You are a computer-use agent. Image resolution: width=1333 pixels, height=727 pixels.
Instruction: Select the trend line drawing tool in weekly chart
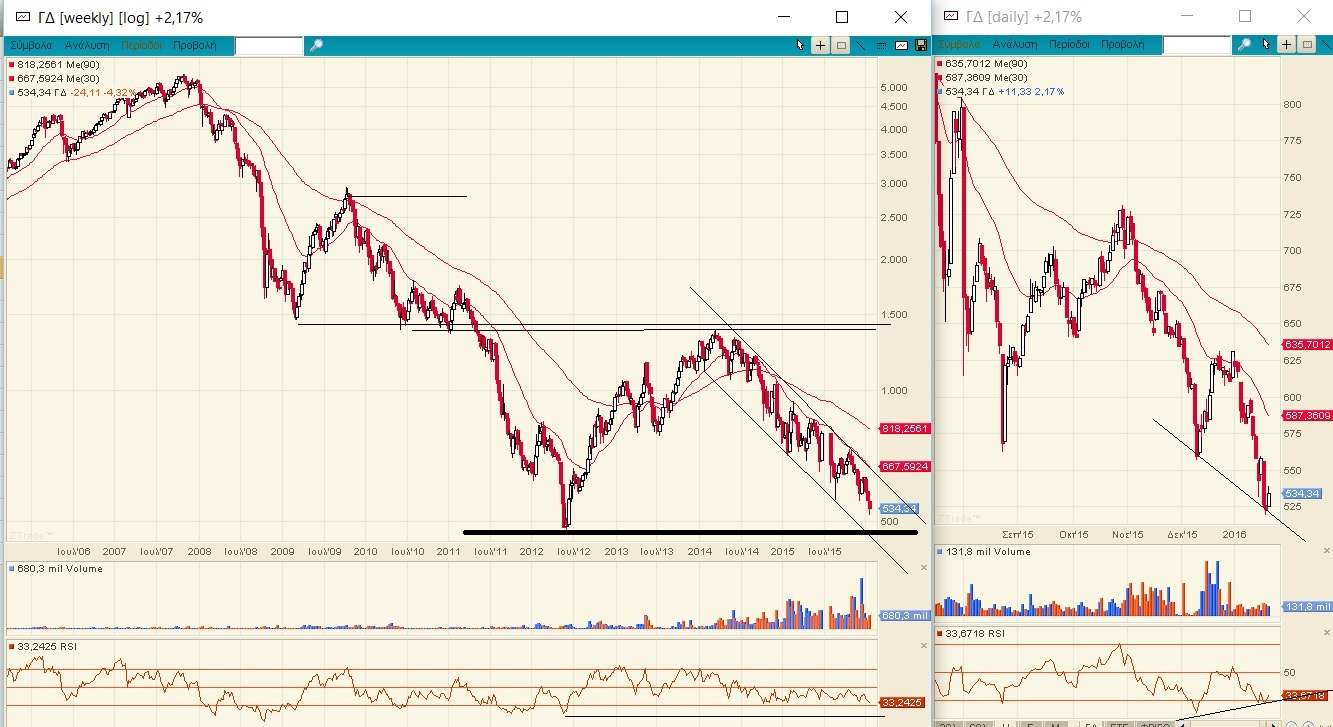coord(861,45)
